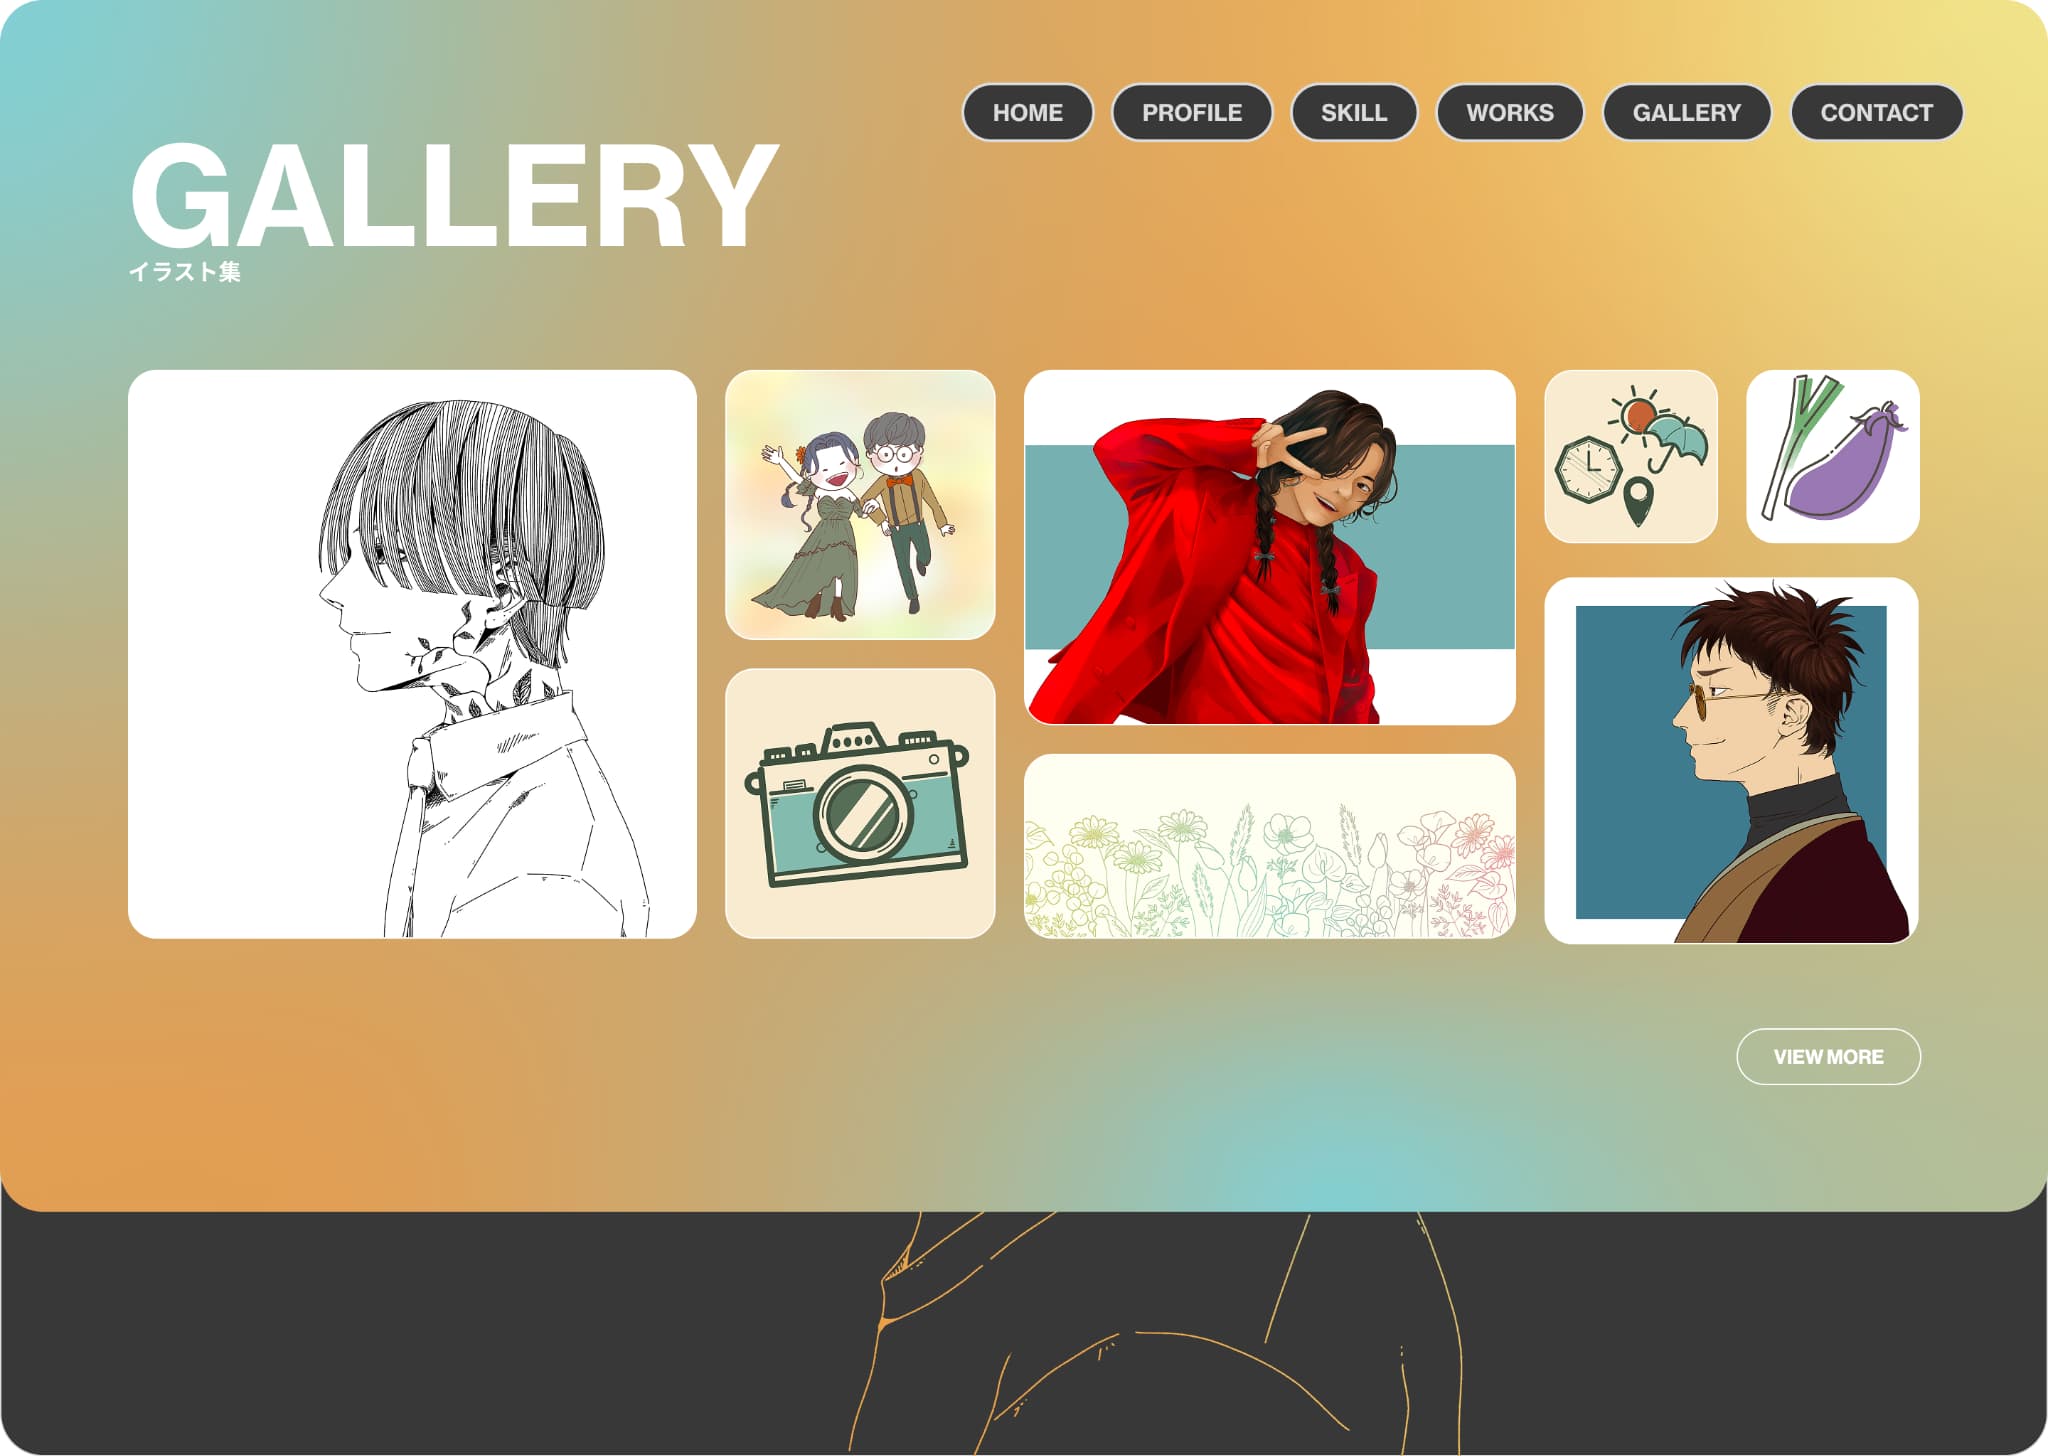This screenshot has width=2048, height=1456.
Task: Open the WORKS section
Action: pyautogui.click(x=1510, y=112)
